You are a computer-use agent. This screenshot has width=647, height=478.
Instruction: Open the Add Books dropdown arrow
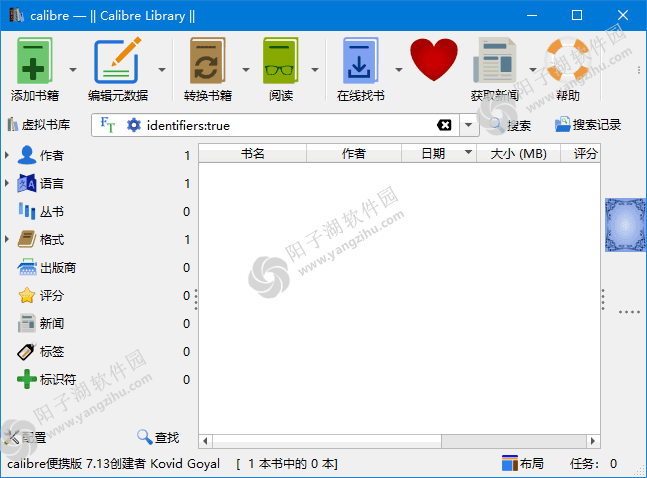73,69
